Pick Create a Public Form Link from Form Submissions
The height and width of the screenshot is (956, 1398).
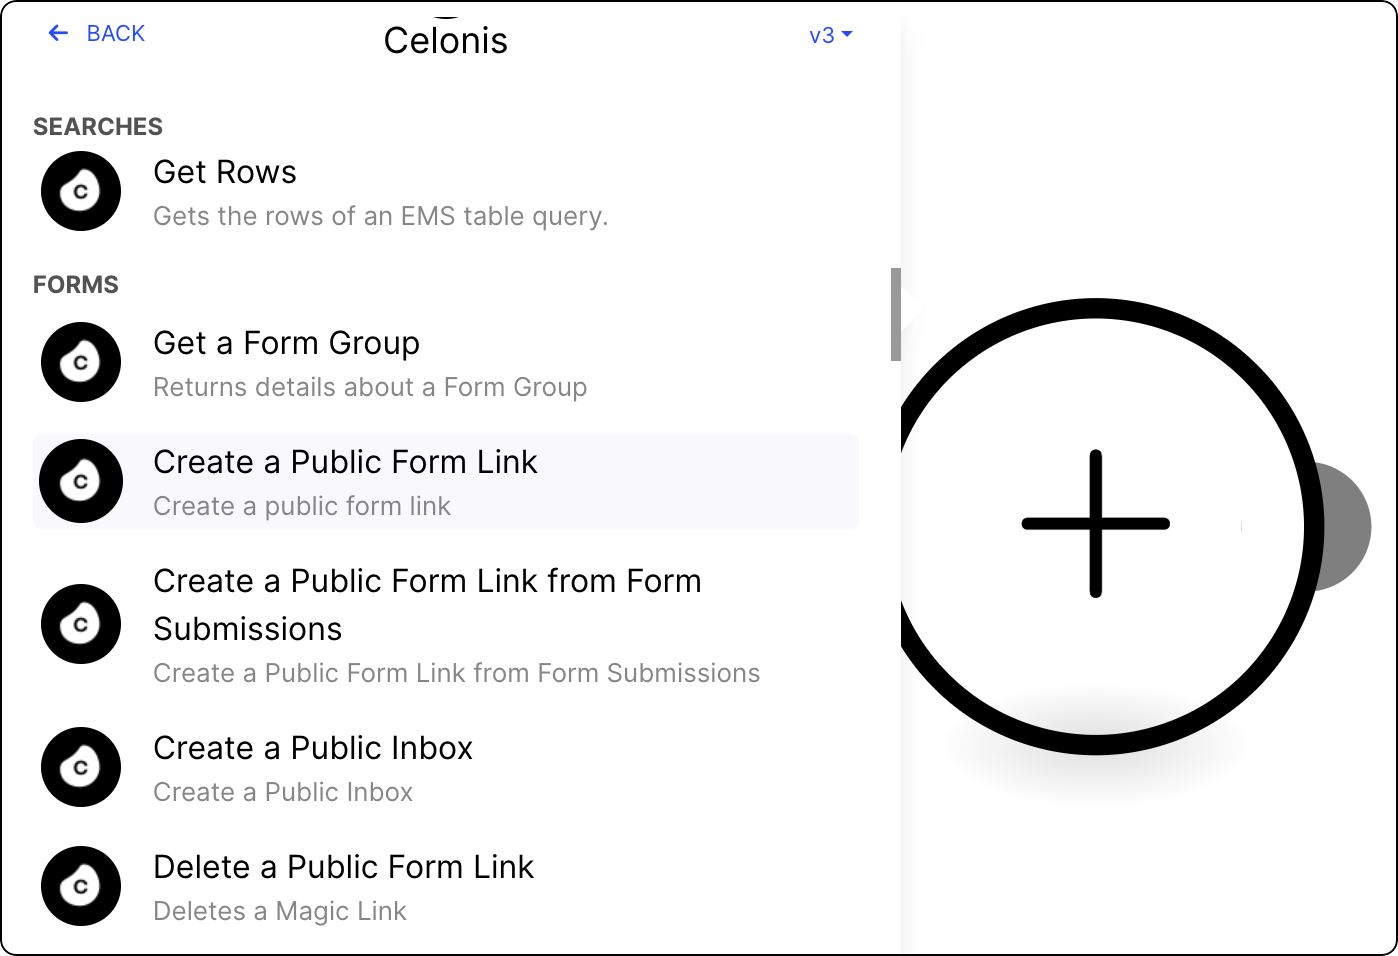coord(446,625)
